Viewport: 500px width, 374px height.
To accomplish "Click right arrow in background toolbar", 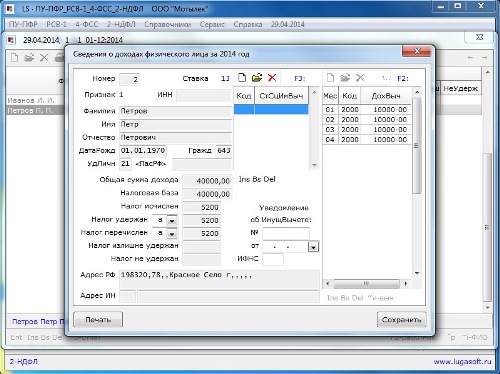I will (484, 58).
